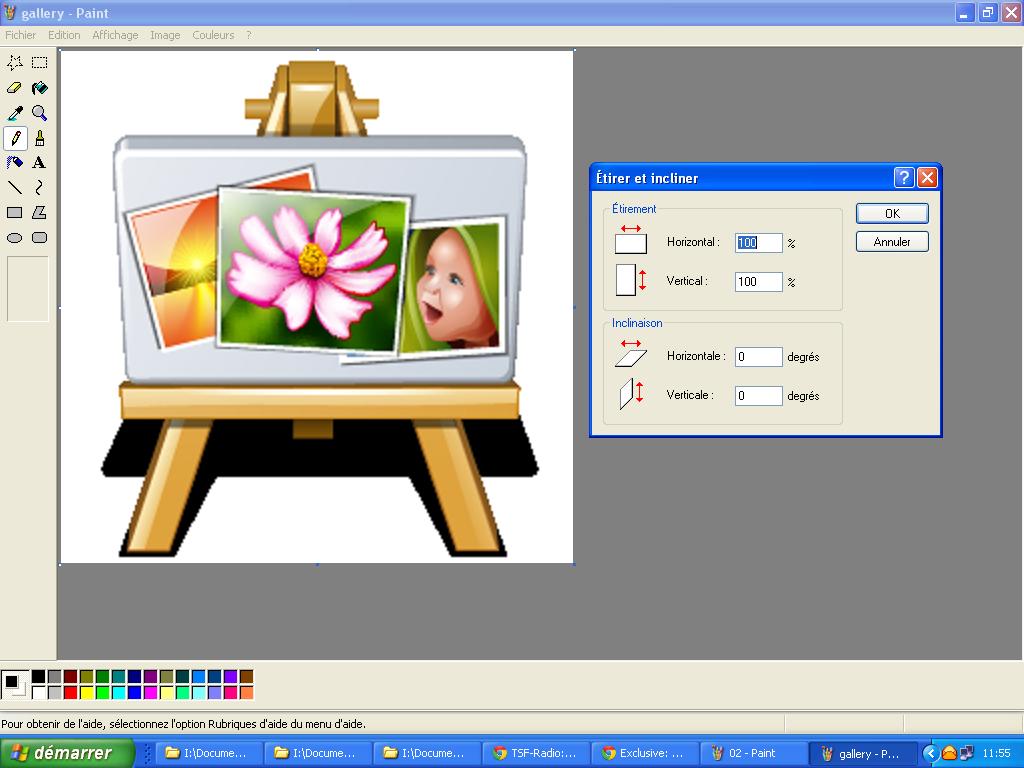This screenshot has height=768, width=1024.
Task: Click the Étirement Horizontal percent field
Action: coord(758,243)
